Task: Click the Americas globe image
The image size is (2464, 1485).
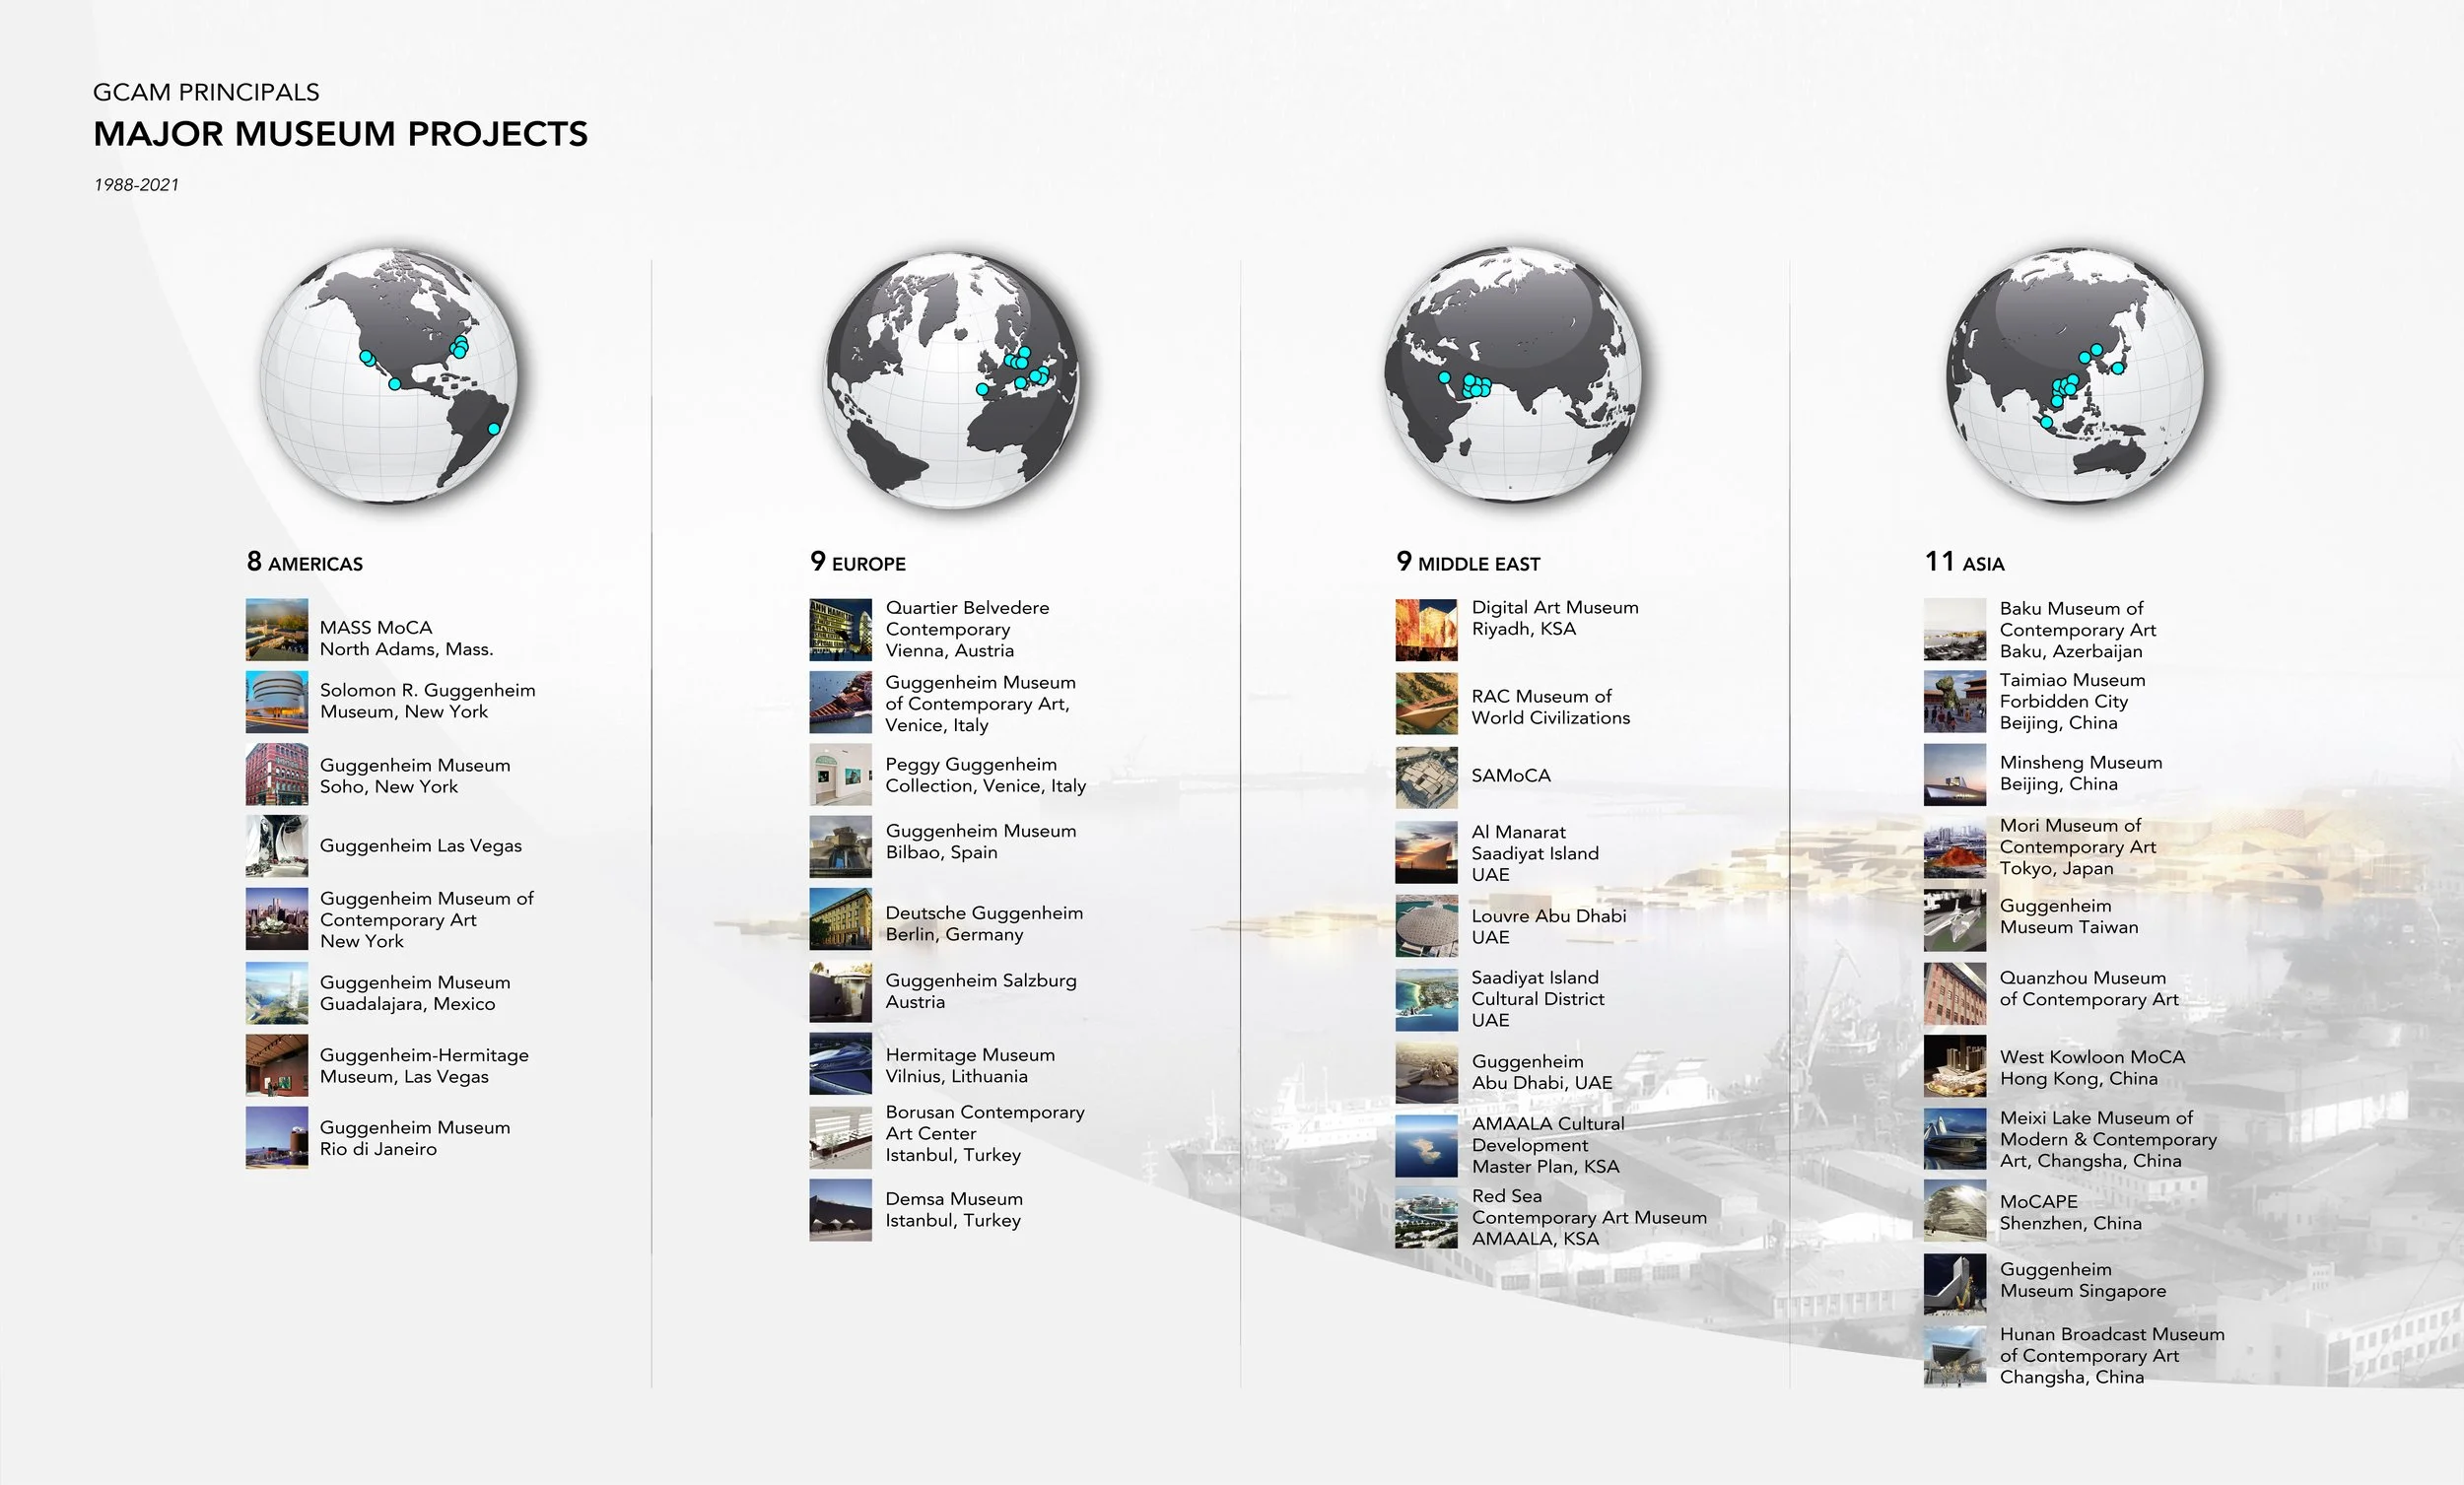Action: 389,375
